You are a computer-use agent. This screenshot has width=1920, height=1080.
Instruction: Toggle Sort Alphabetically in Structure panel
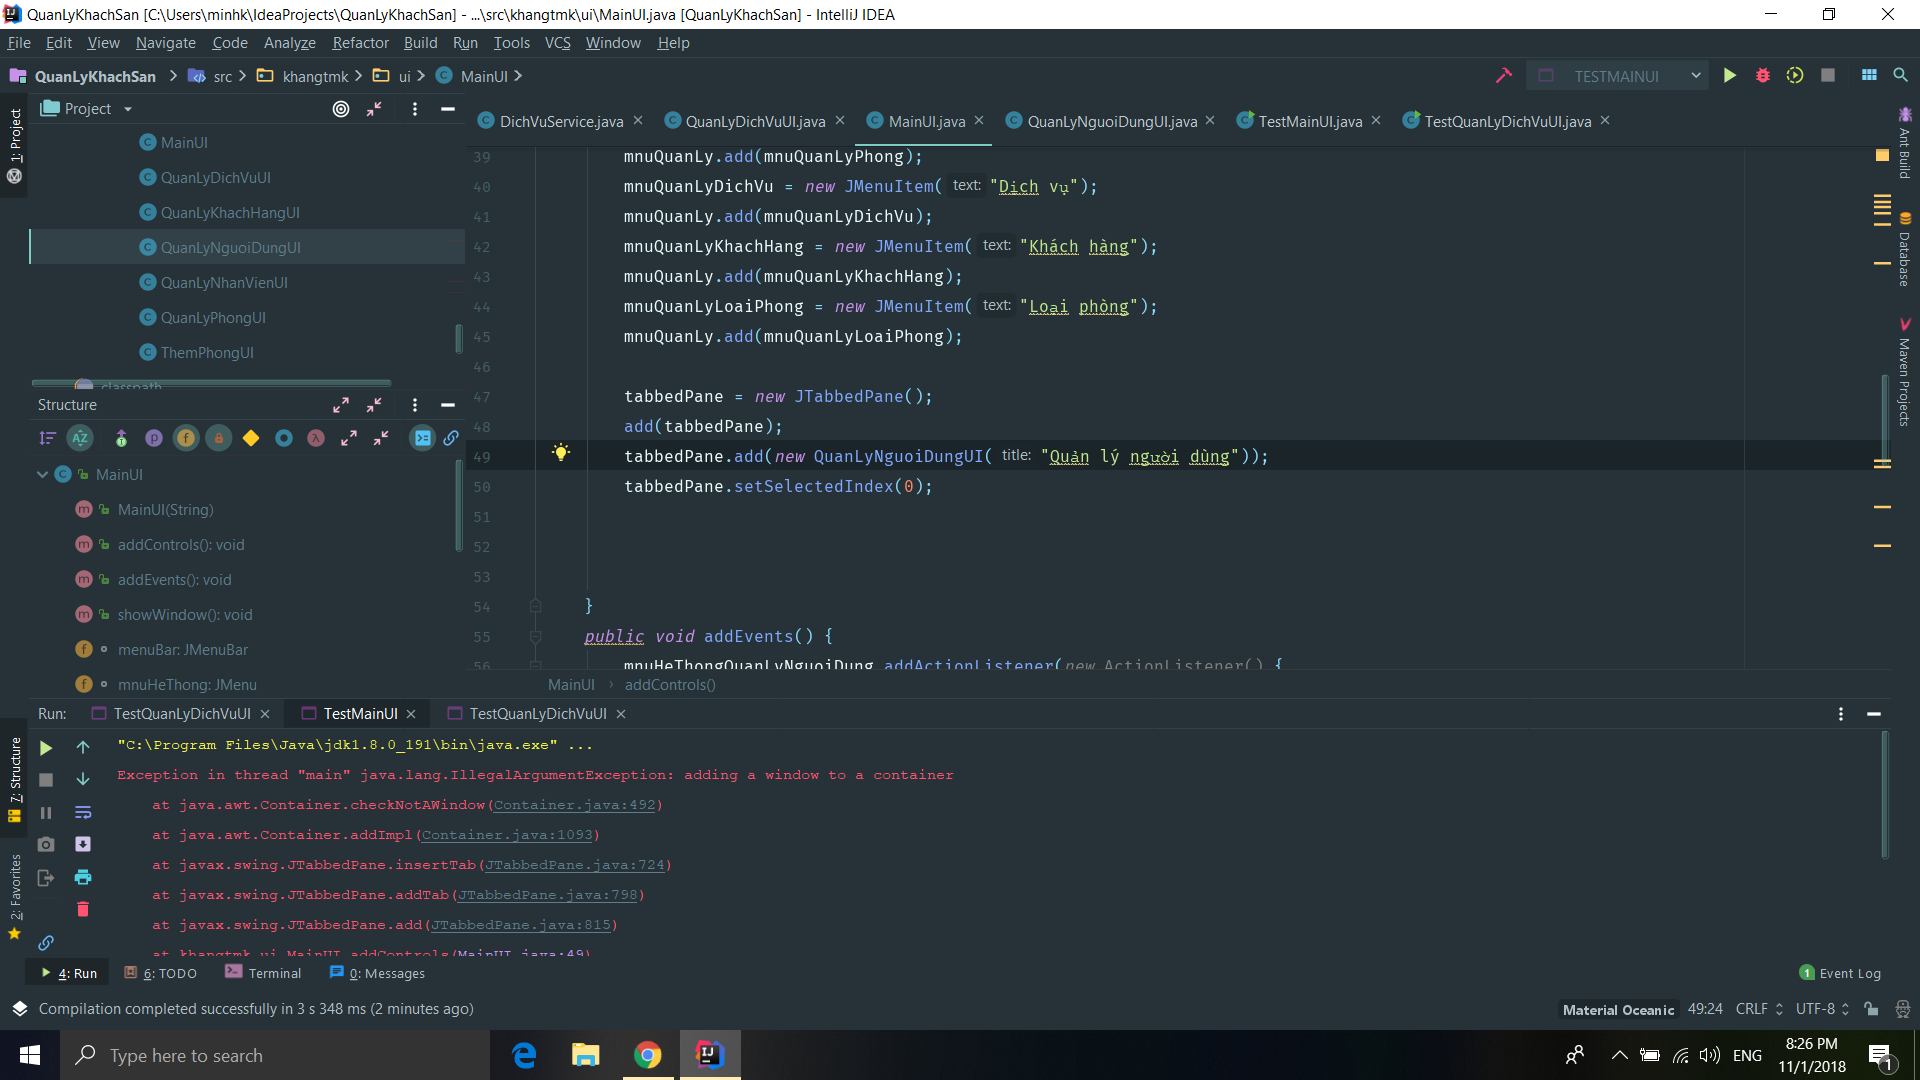(80, 438)
